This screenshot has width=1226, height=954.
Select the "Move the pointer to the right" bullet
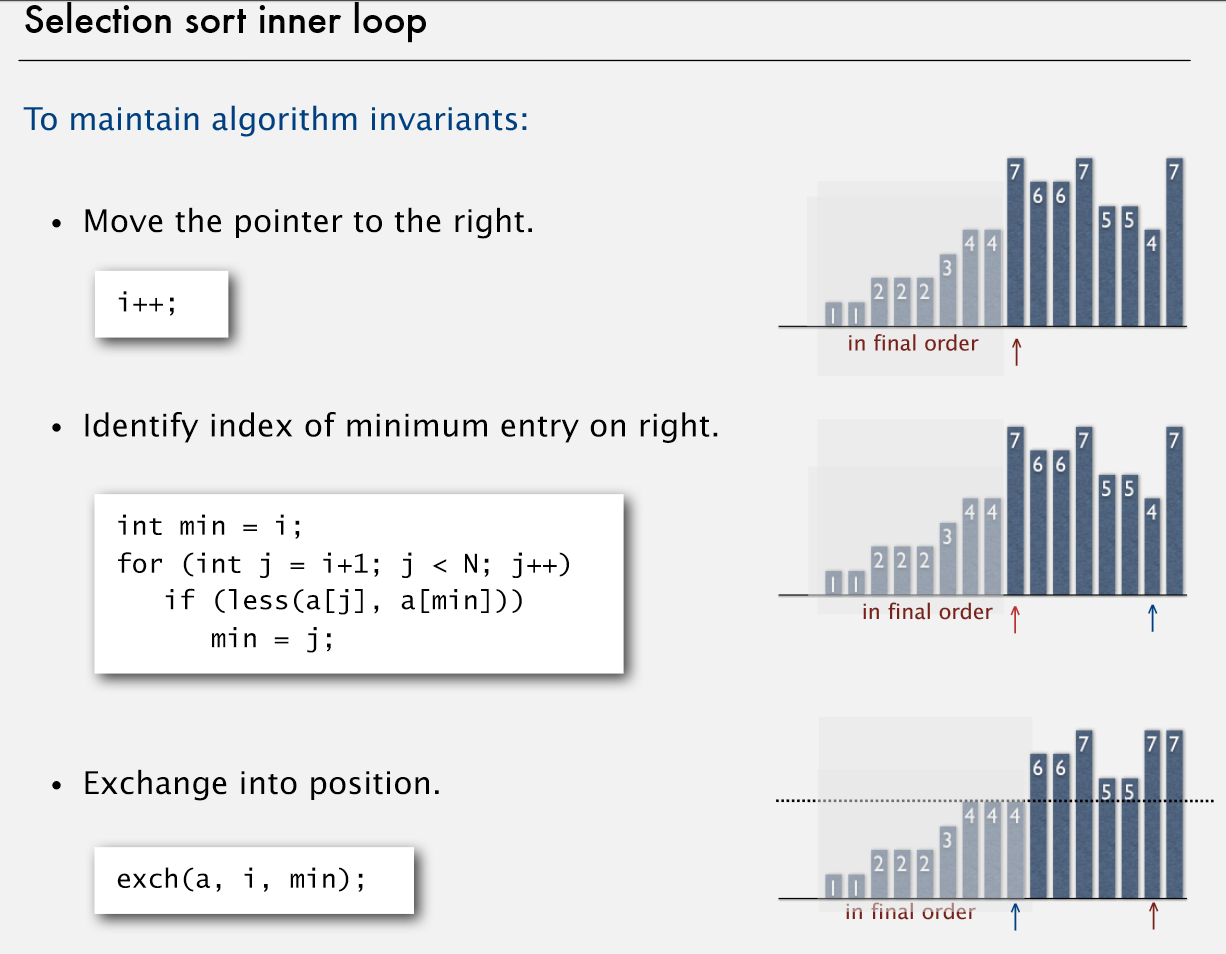308,220
